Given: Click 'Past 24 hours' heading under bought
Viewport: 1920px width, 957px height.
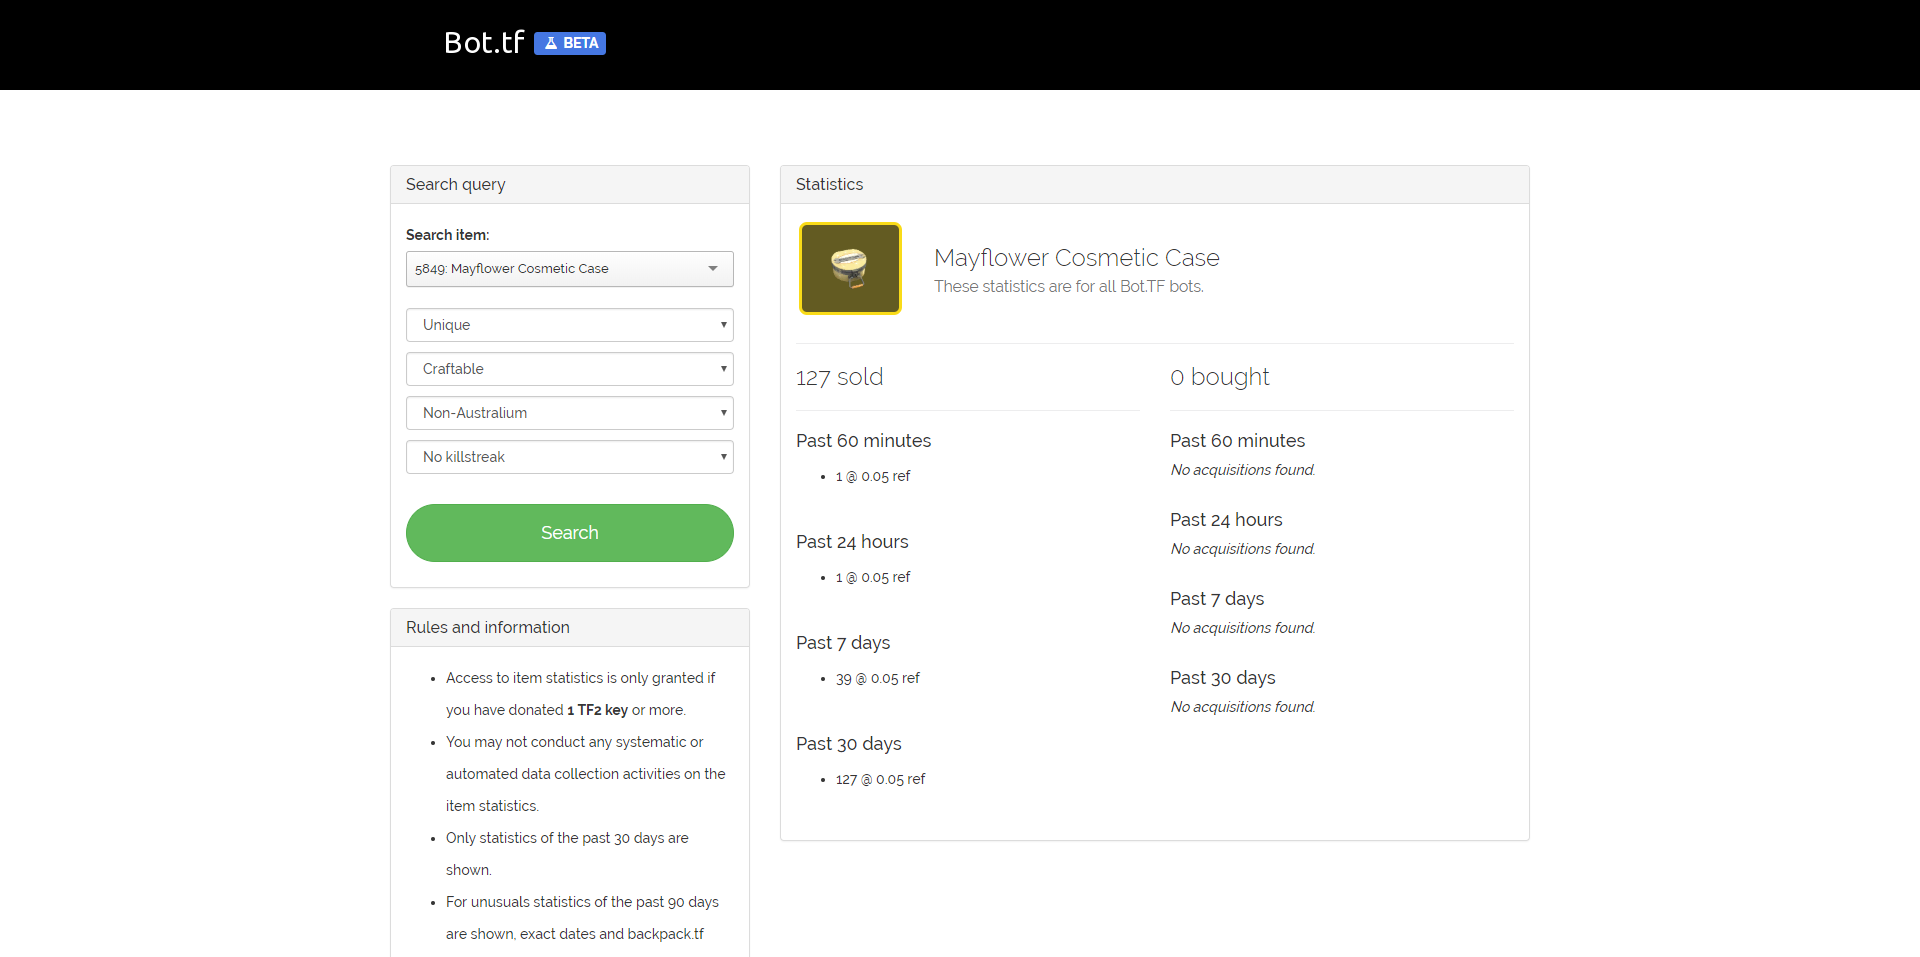Looking at the screenshot, I should pyautogui.click(x=1226, y=520).
